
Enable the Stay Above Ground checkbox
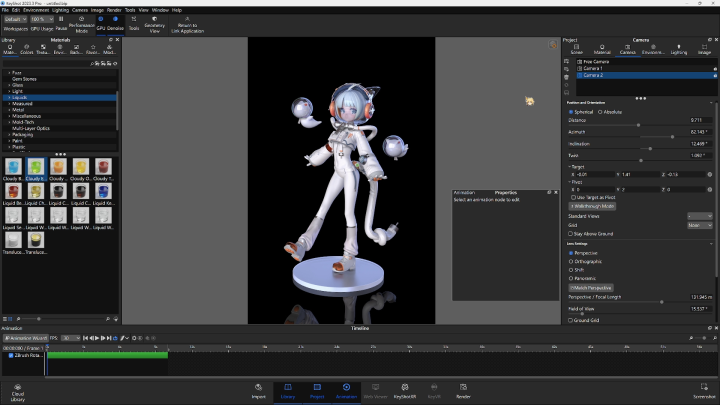click(571, 234)
